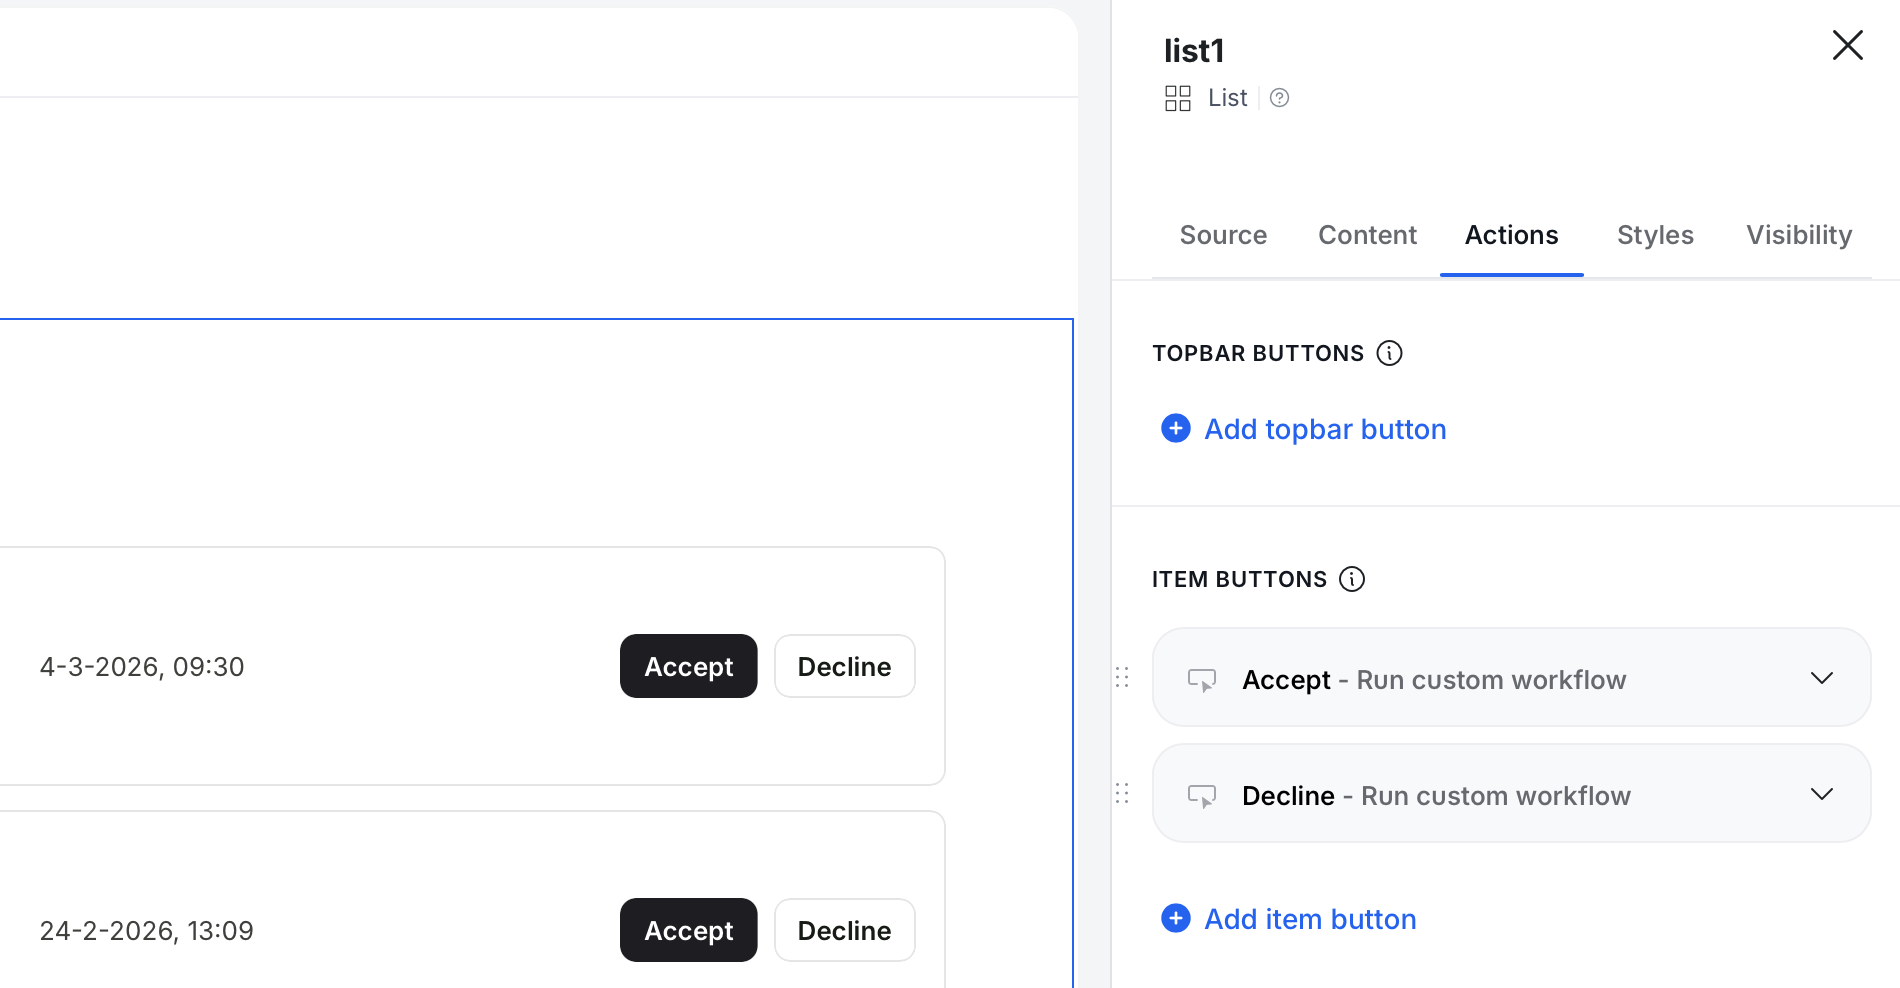Click the plus icon for Add topbar button

click(1176, 429)
